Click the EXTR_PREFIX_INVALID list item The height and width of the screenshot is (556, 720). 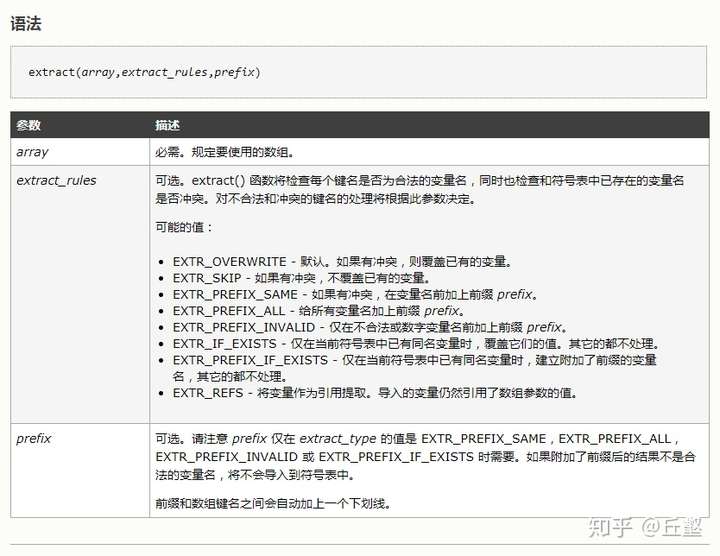[x=370, y=327]
